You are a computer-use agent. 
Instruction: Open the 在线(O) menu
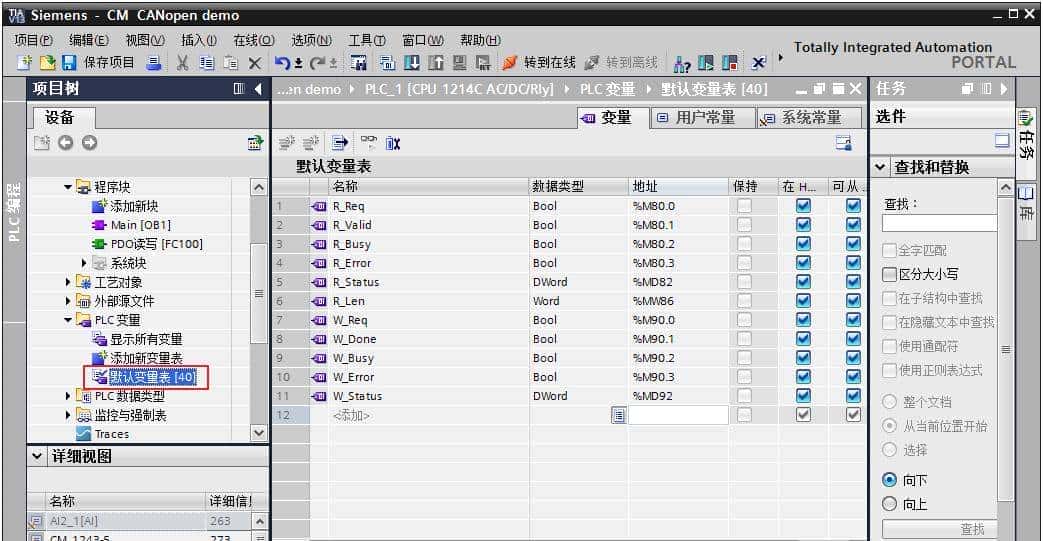click(x=253, y=40)
